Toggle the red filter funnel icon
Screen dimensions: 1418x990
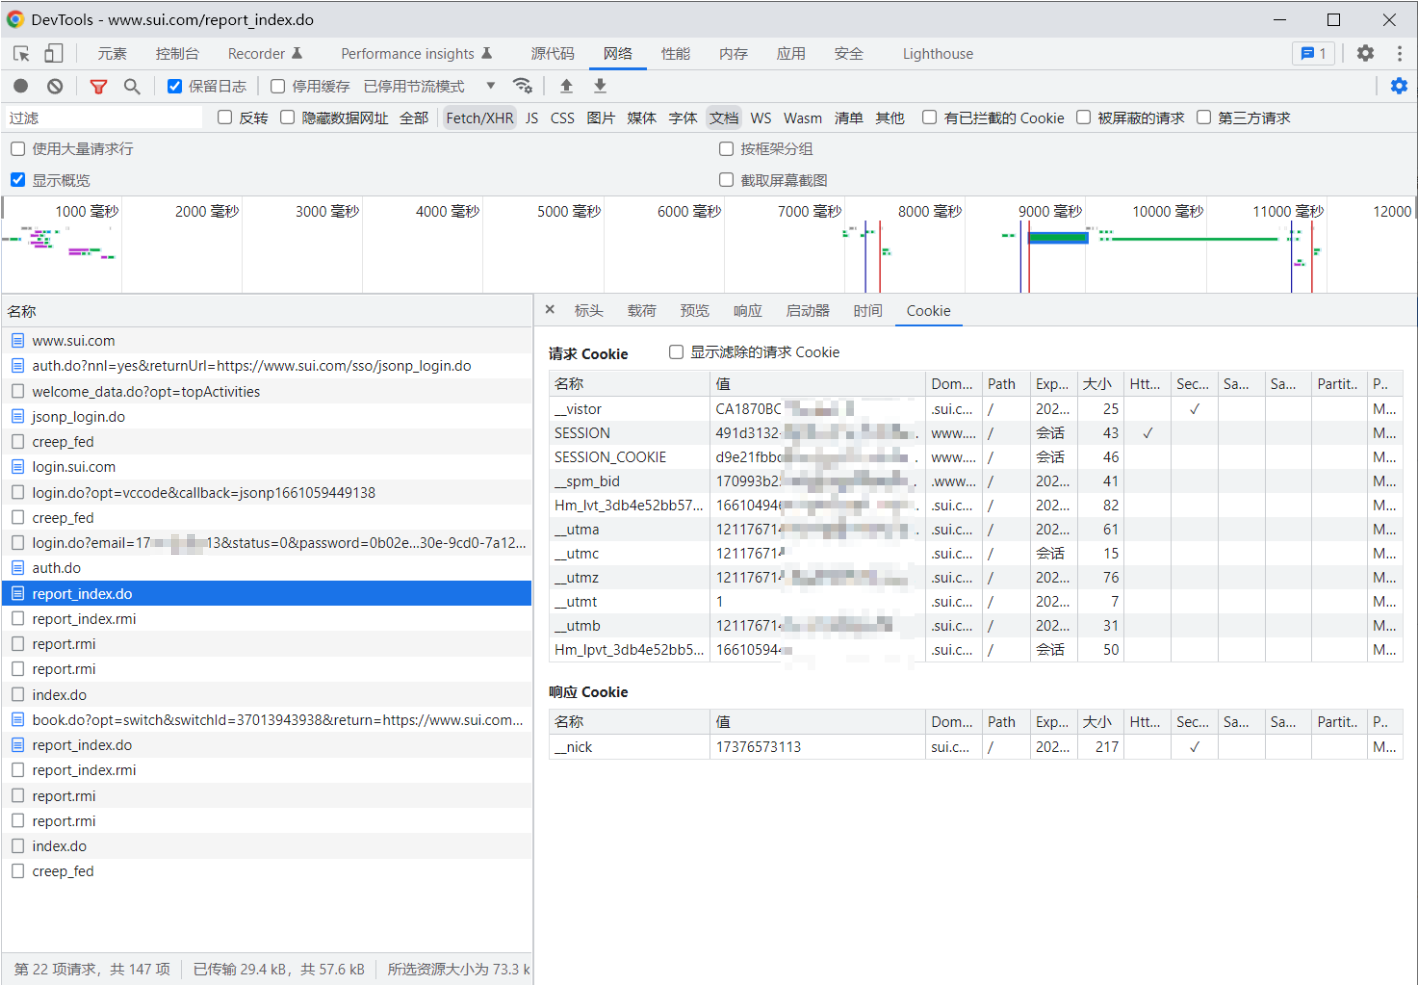point(98,87)
